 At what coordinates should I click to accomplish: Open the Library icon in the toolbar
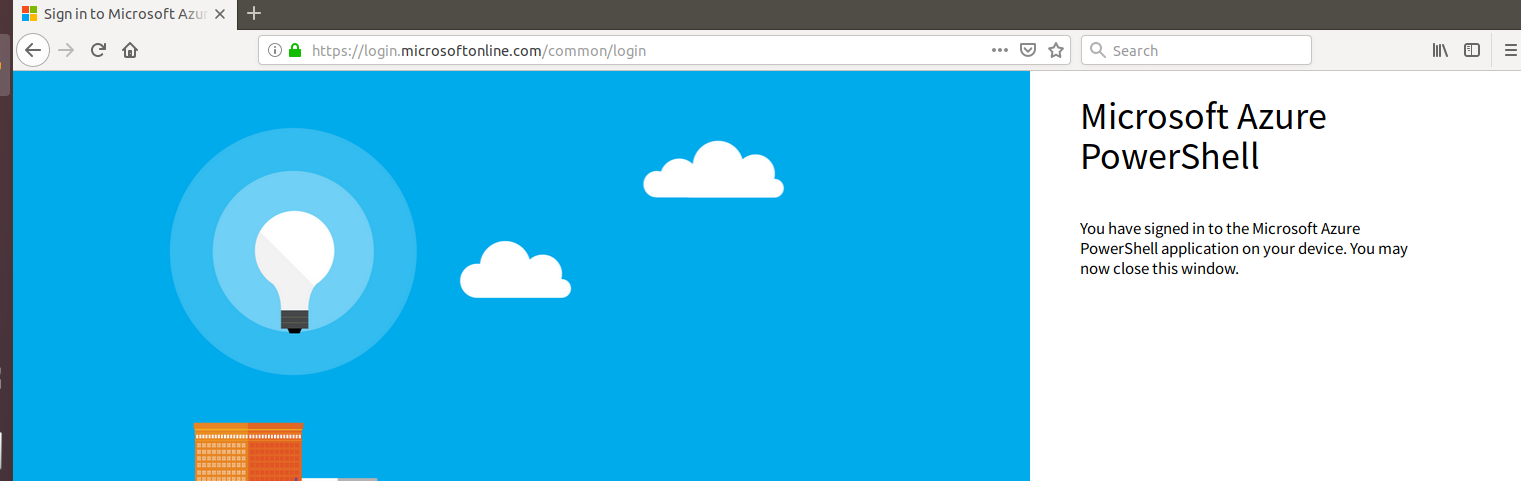click(1440, 50)
